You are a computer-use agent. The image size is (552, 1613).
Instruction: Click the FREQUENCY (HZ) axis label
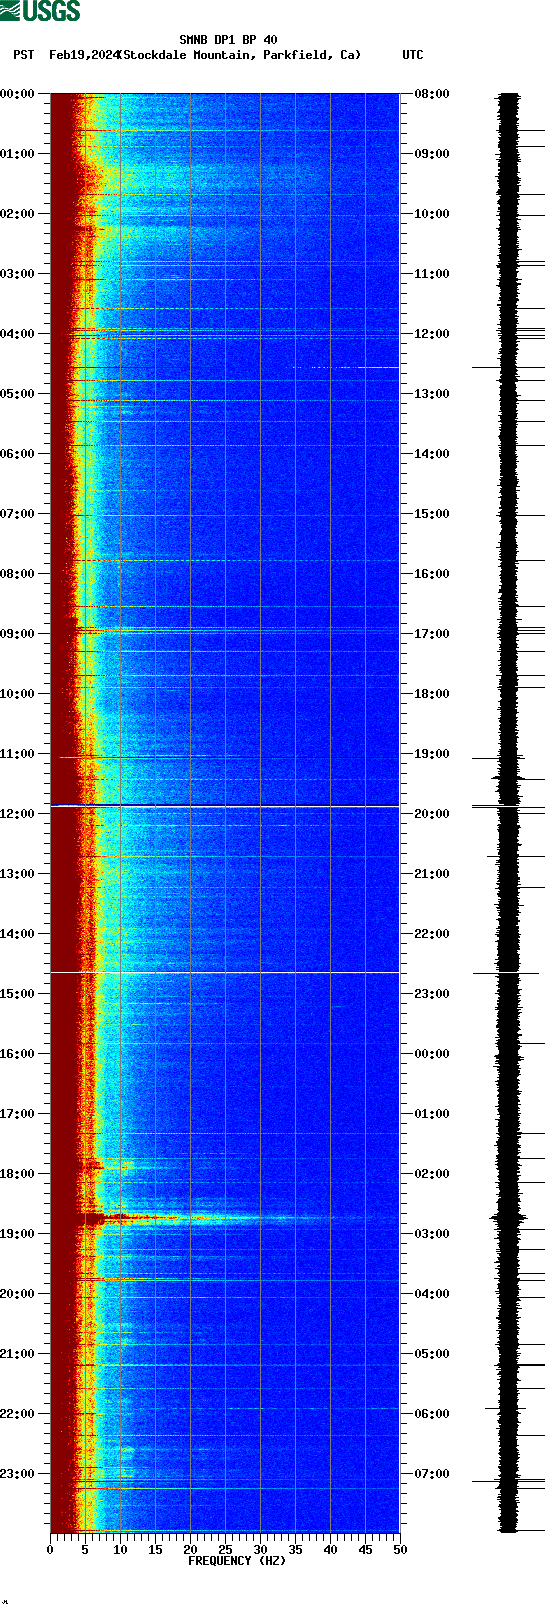[237, 1561]
